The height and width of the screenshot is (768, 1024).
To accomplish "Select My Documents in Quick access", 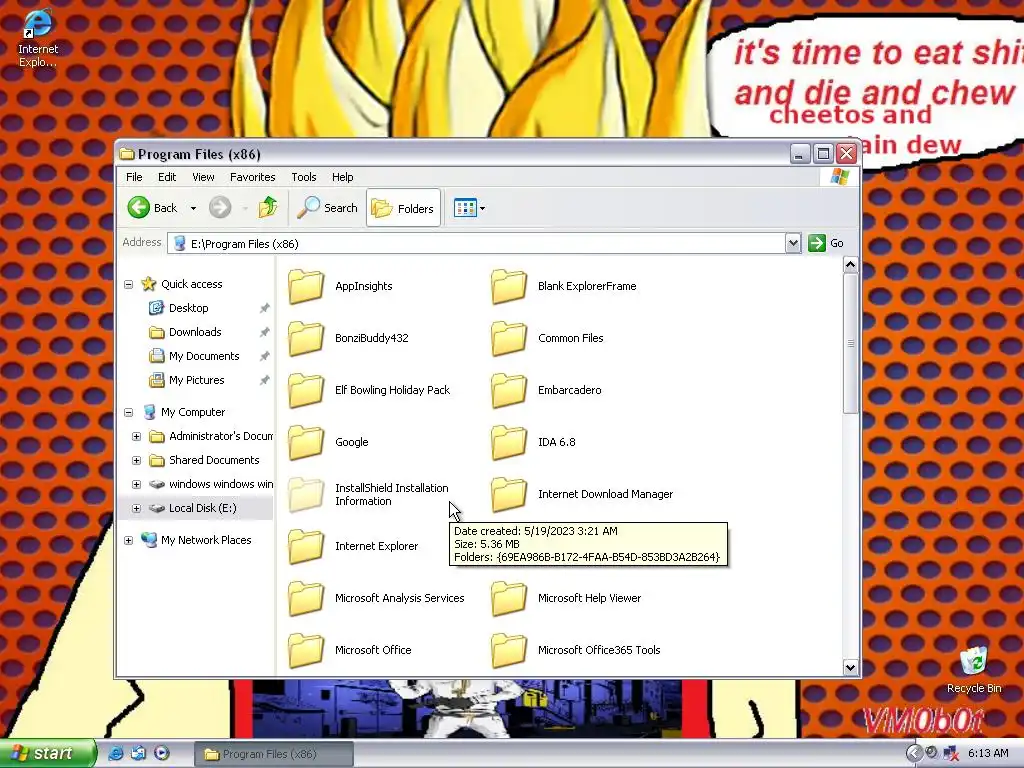I will pyautogui.click(x=204, y=357).
